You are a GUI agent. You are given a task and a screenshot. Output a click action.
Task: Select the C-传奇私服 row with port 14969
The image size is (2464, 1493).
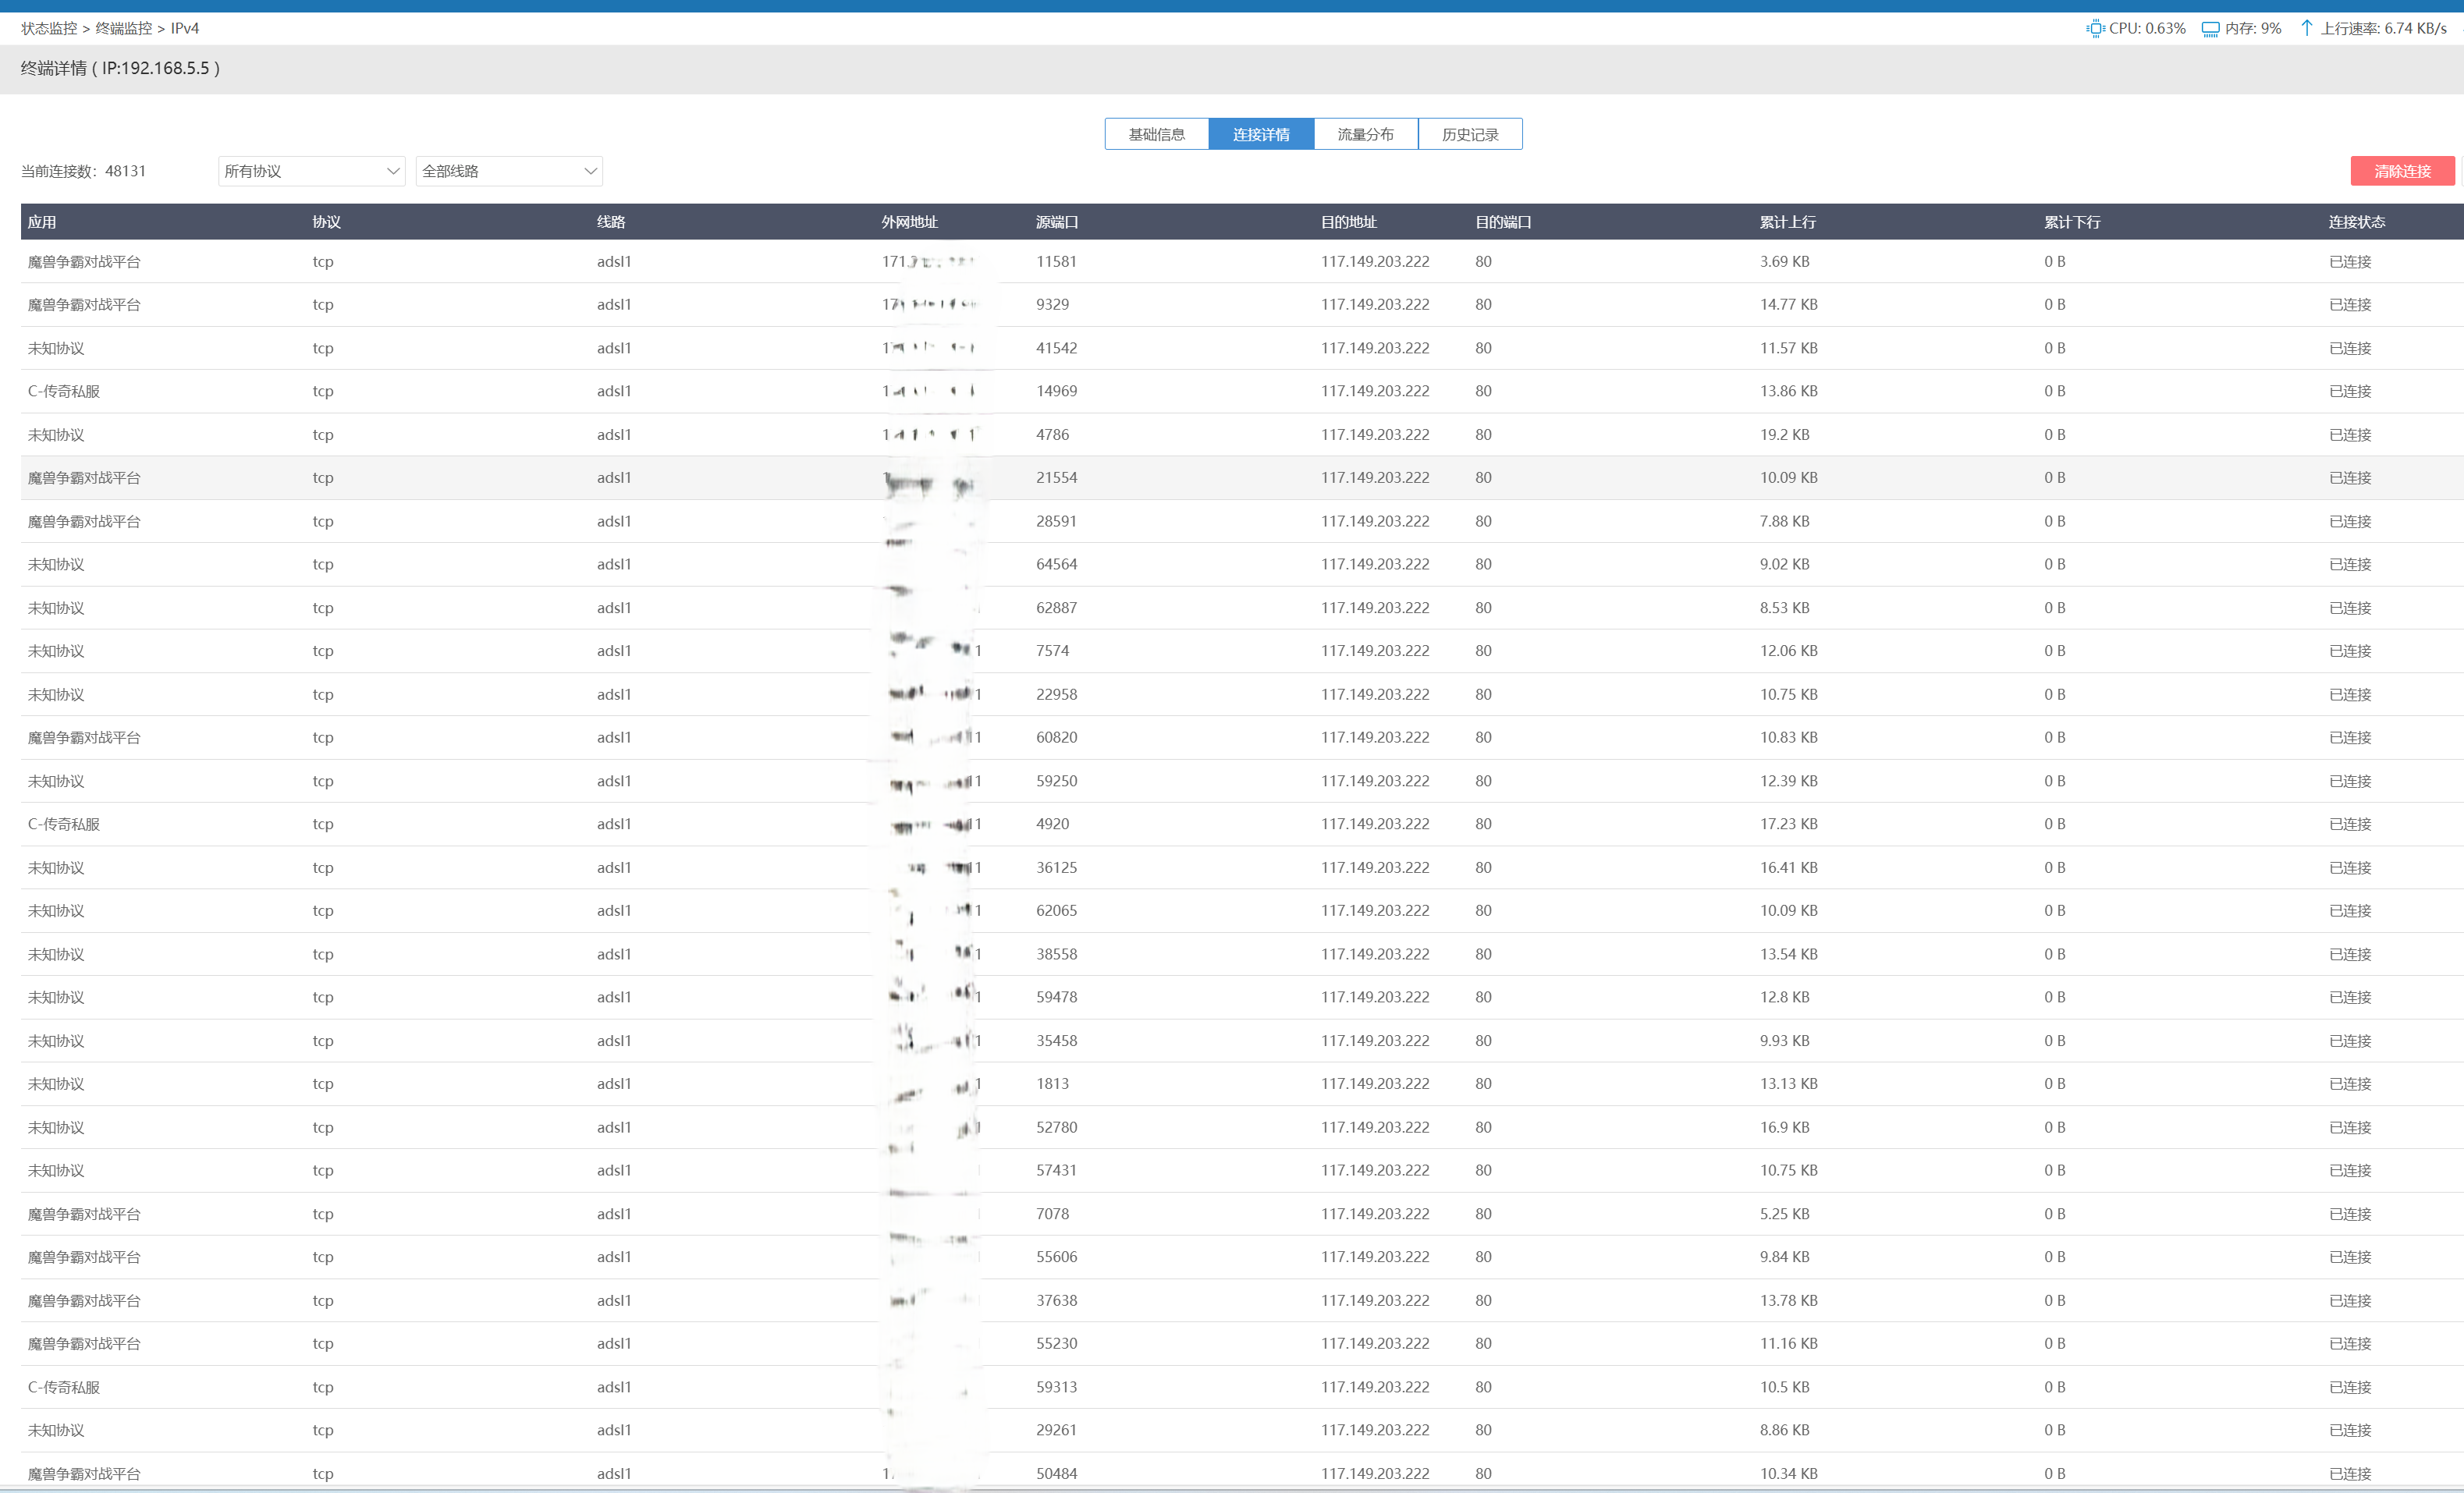click(x=1056, y=391)
